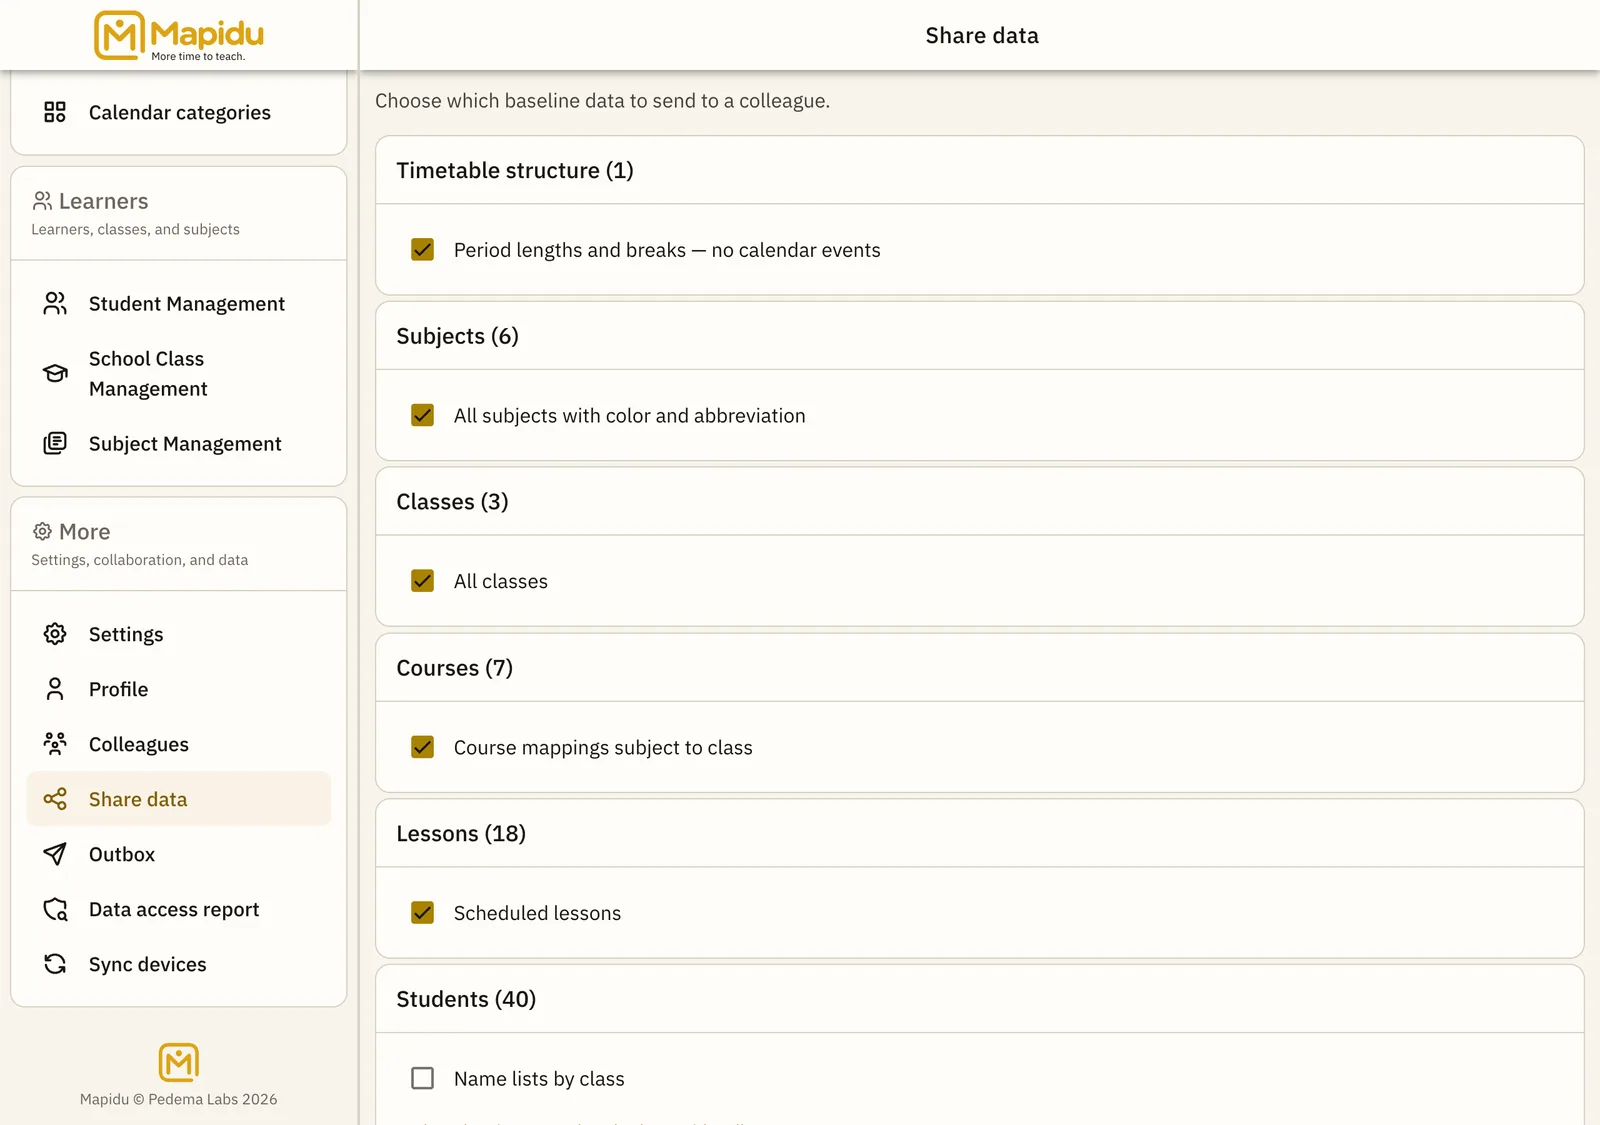
Task: Click the Student Management people icon
Action: 55,303
